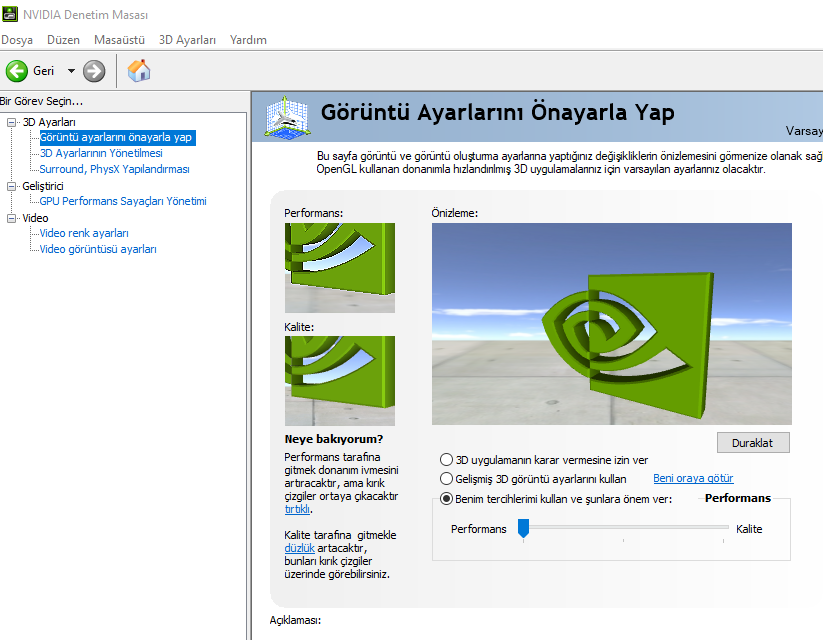Viewport: 823px width, 640px height.
Task: Open GPU Performans Sayaçları Yönetimi
Action: click(x=123, y=201)
